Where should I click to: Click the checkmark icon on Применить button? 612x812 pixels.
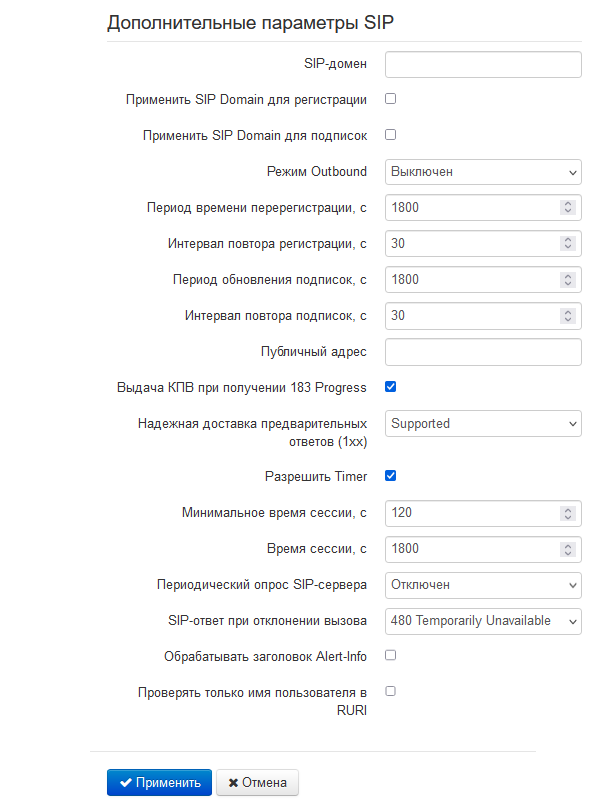click(x=125, y=783)
